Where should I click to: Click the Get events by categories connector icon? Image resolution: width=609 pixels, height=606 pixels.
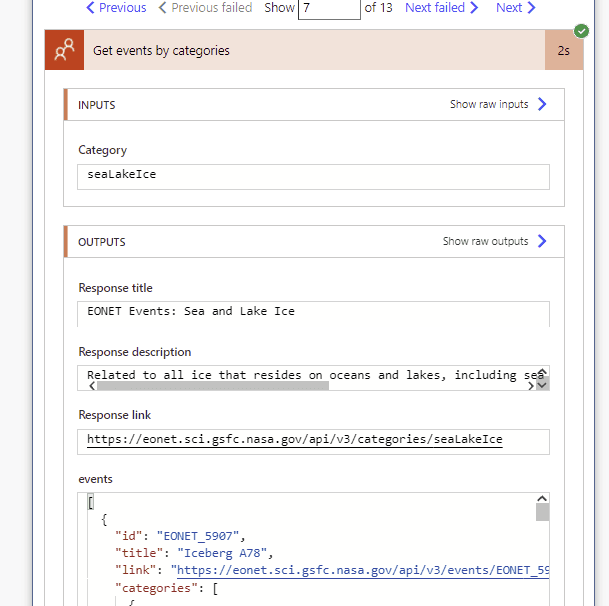point(64,50)
